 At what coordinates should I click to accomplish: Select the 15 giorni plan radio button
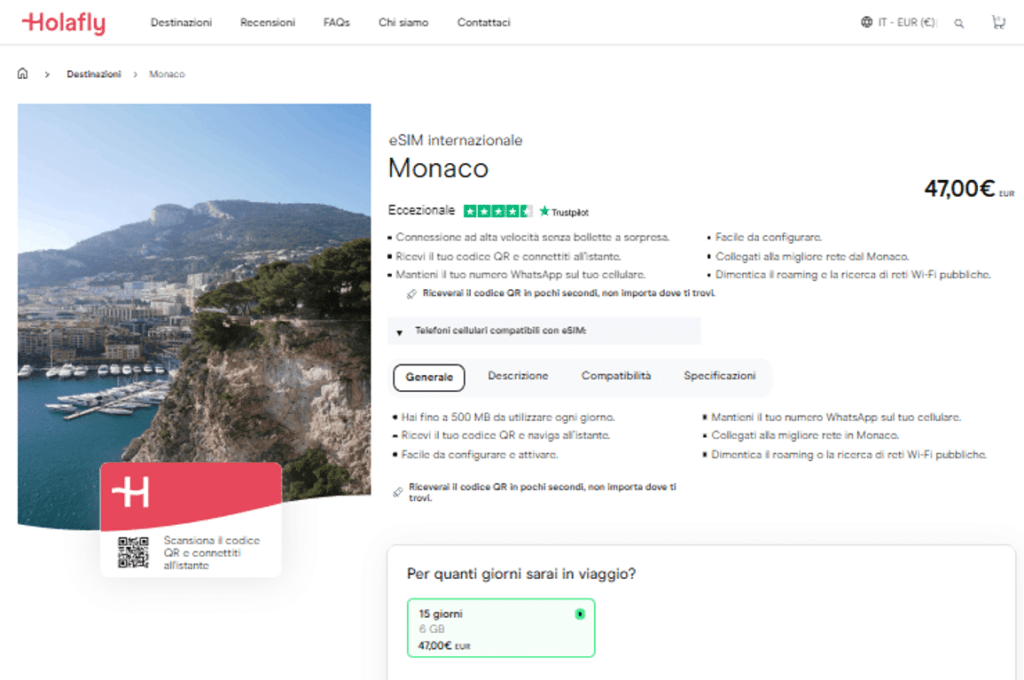point(580,614)
